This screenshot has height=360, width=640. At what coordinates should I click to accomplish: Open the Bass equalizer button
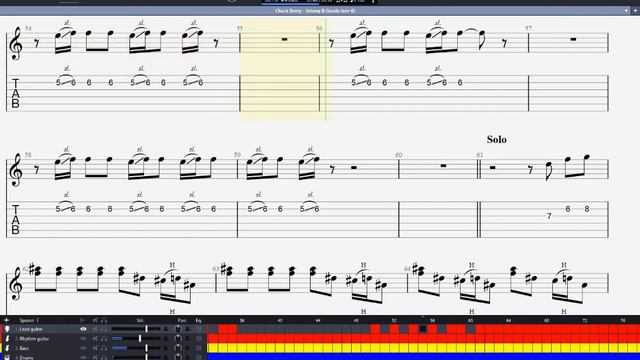[199, 348]
